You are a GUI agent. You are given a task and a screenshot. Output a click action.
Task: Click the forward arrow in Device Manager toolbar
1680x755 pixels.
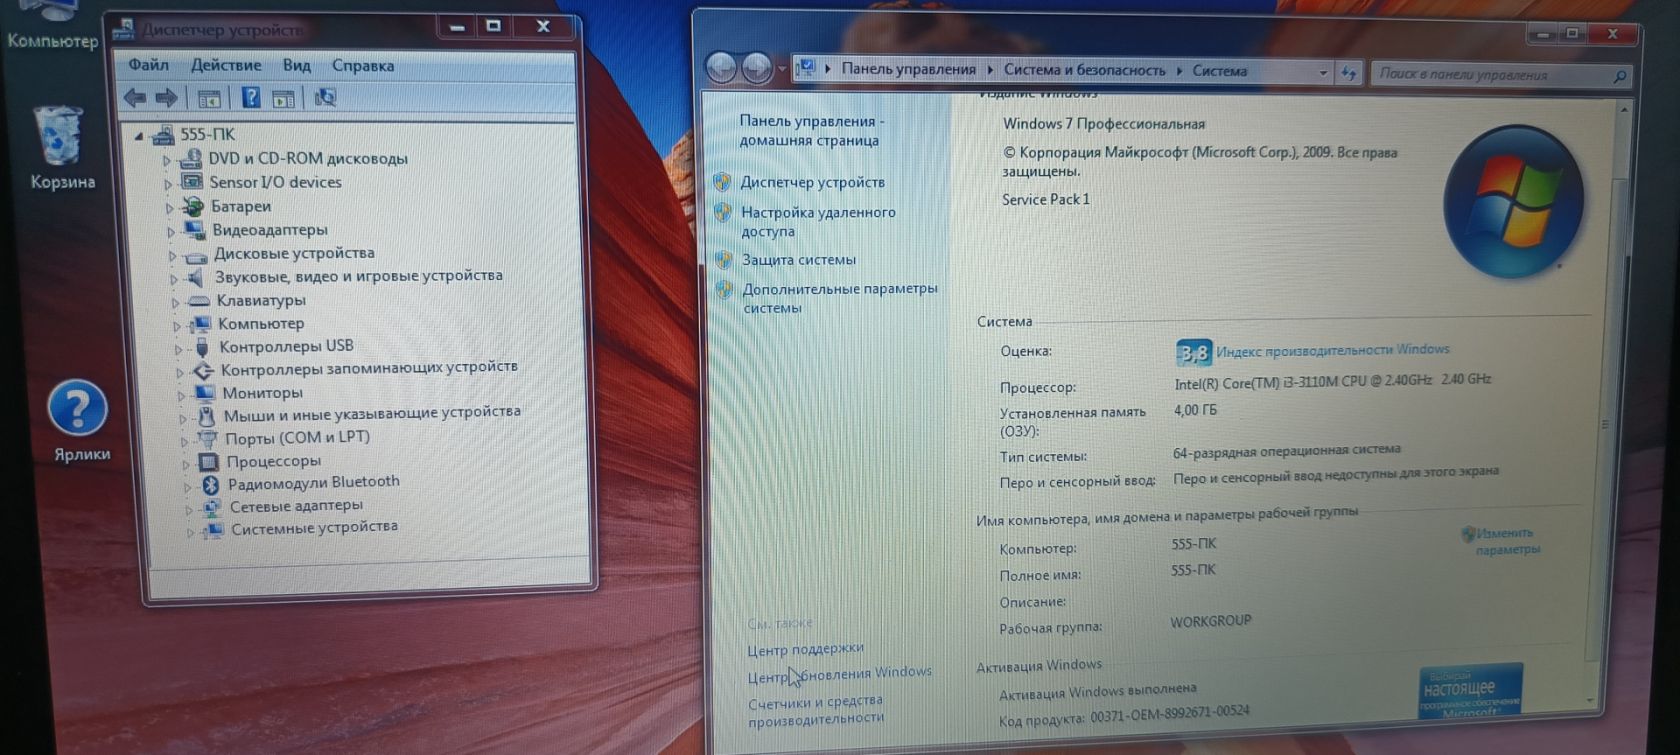[166, 98]
